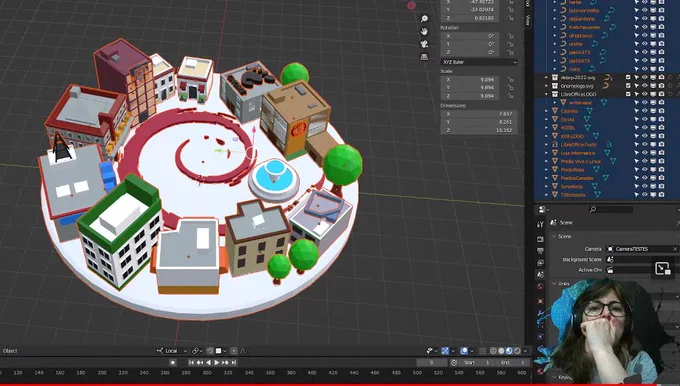Image resolution: width=680 pixels, height=386 pixels.
Task: Disable render camera icon for PredioRosa
Action: (661, 170)
